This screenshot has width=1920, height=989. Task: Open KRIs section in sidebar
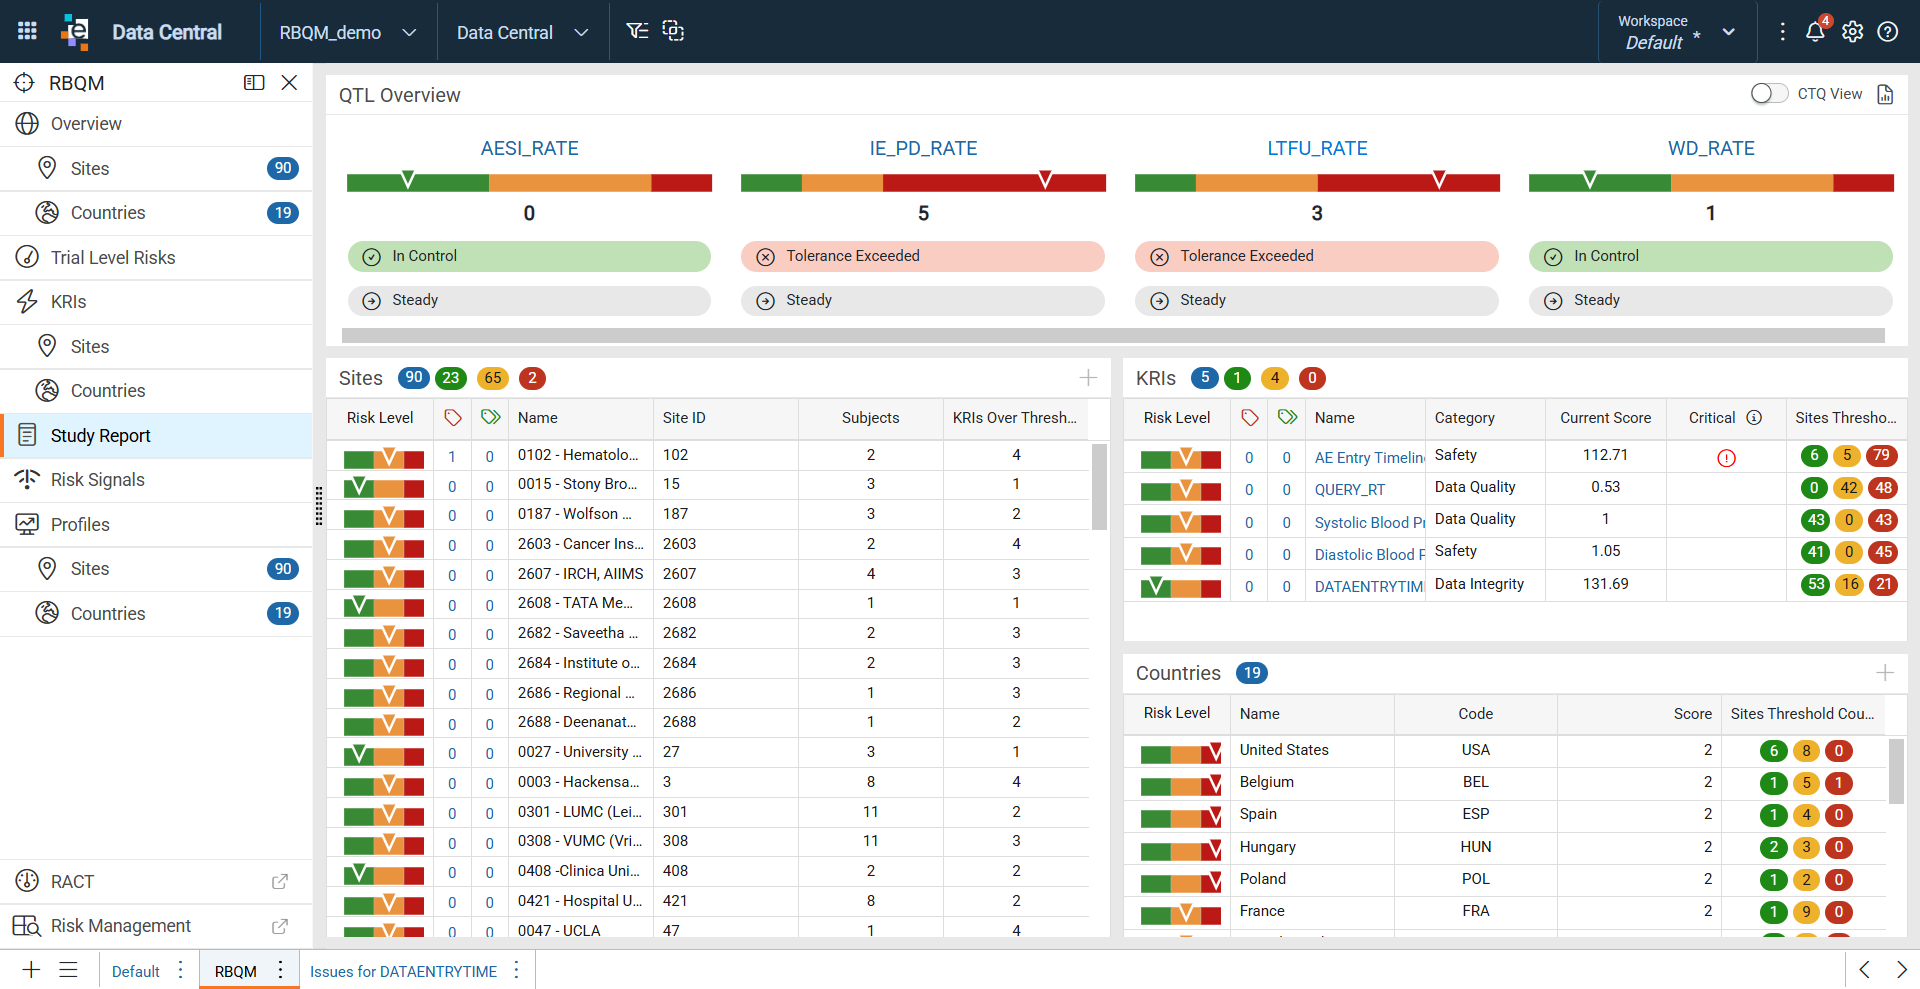click(x=156, y=302)
